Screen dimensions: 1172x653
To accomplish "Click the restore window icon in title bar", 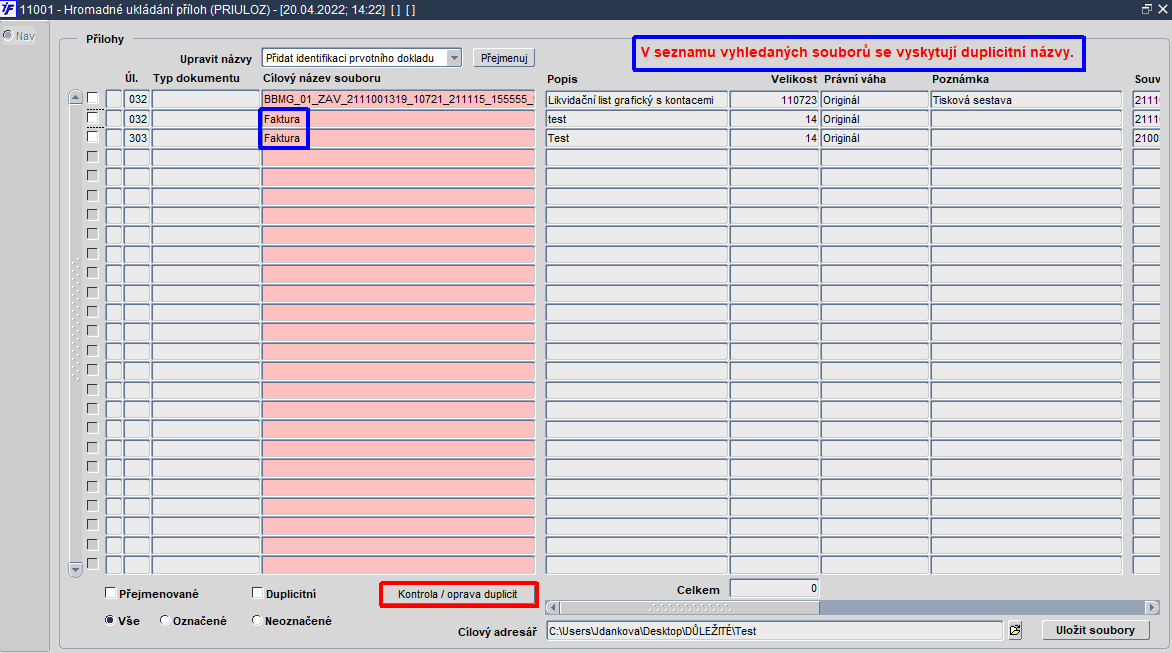I will coord(1147,9).
